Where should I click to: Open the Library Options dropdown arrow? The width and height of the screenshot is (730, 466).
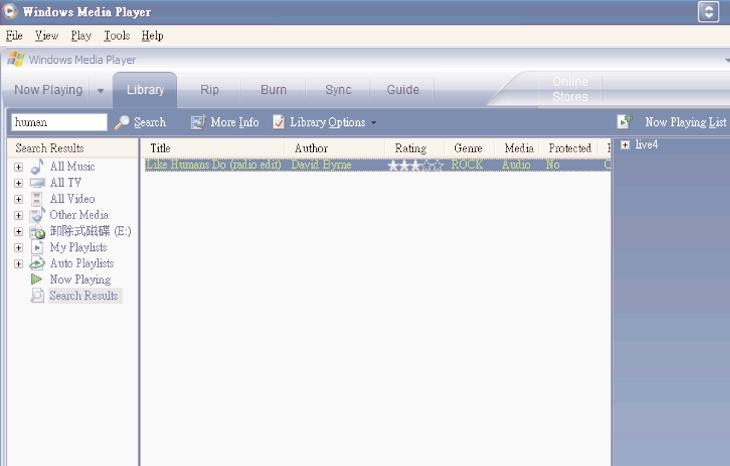(x=373, y=123)
